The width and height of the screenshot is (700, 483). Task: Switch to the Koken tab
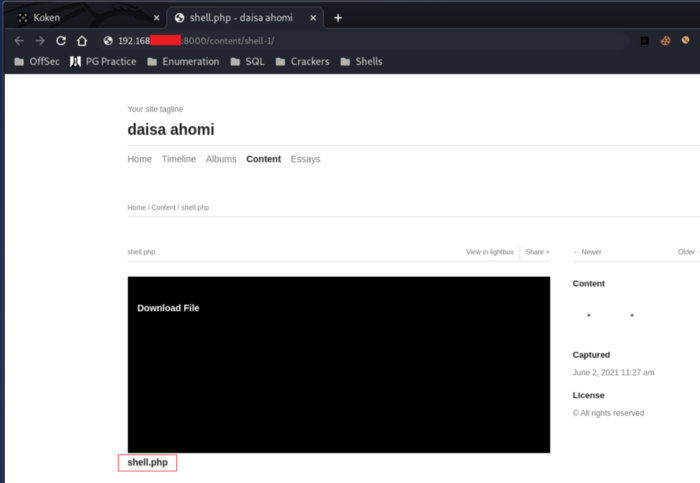click(80, 17)
